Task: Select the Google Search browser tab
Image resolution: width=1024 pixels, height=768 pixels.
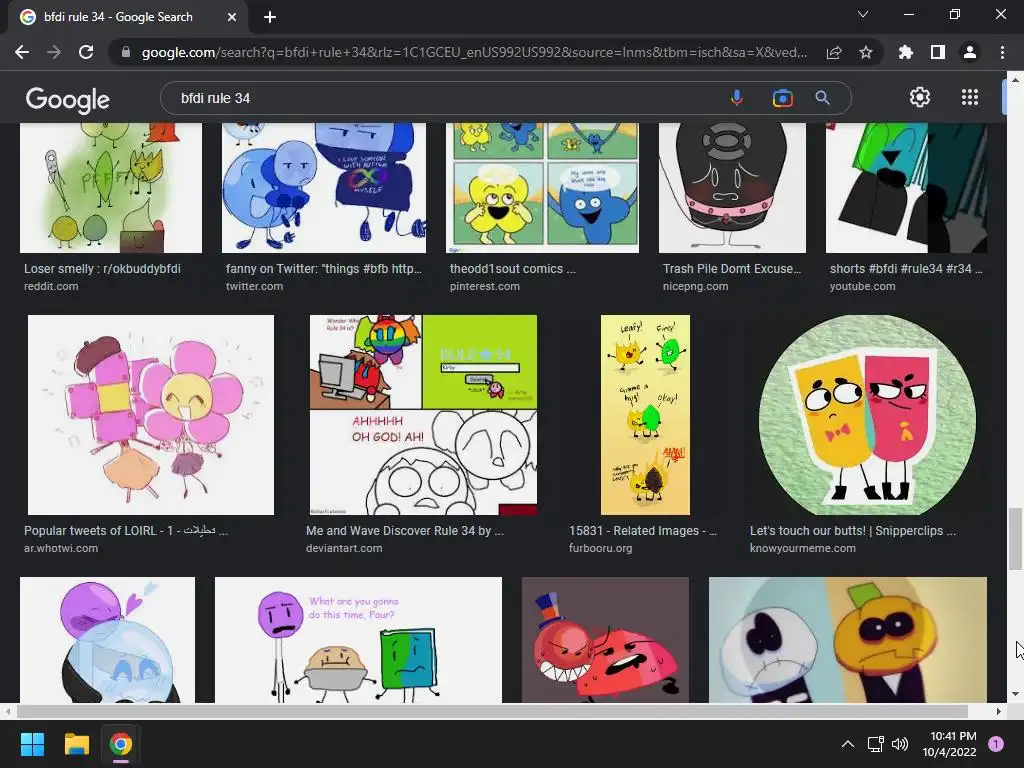Action: [128, 17]
